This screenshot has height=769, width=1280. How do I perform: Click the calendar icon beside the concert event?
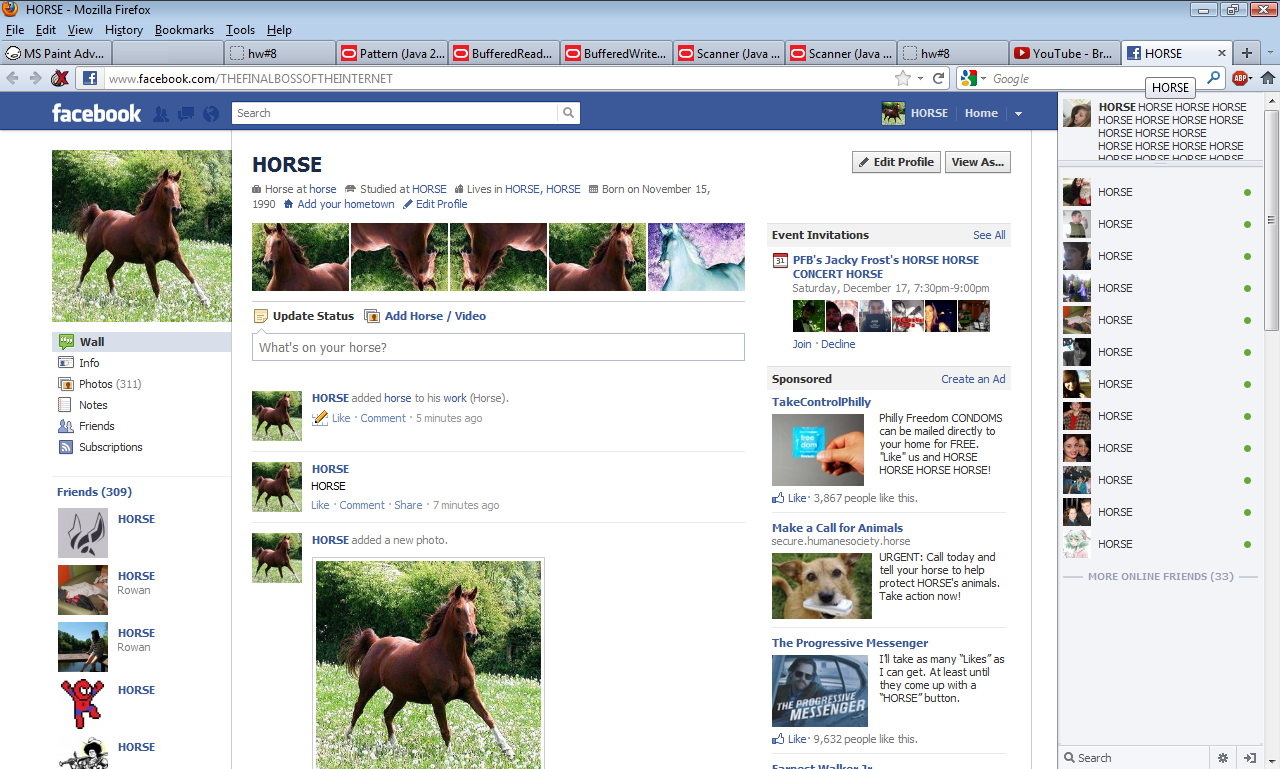780,261
